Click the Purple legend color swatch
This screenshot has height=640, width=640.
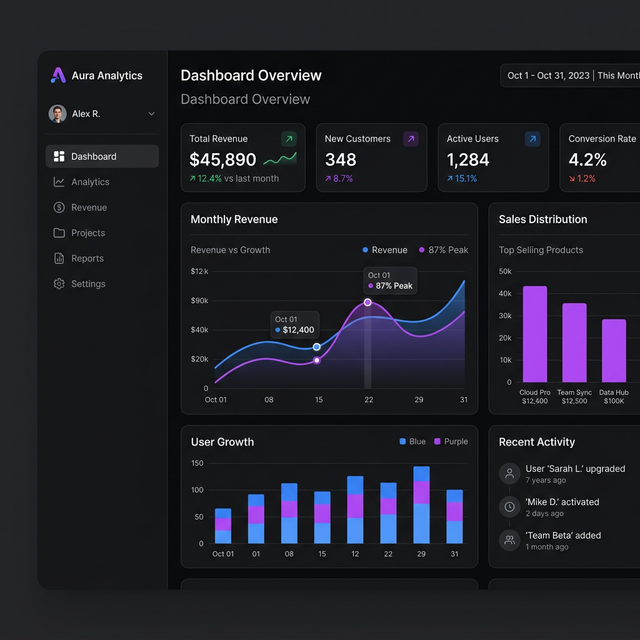click(438, 441)
